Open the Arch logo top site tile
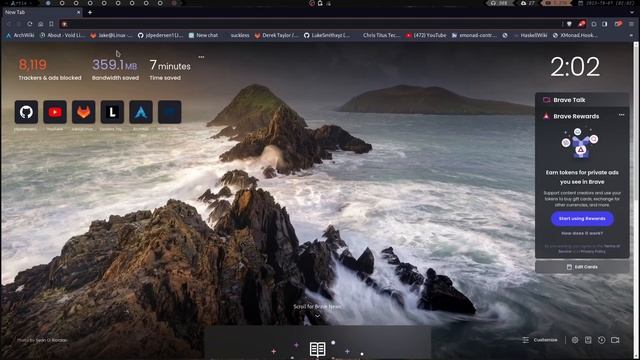640x360 pixels. [141, 112]
